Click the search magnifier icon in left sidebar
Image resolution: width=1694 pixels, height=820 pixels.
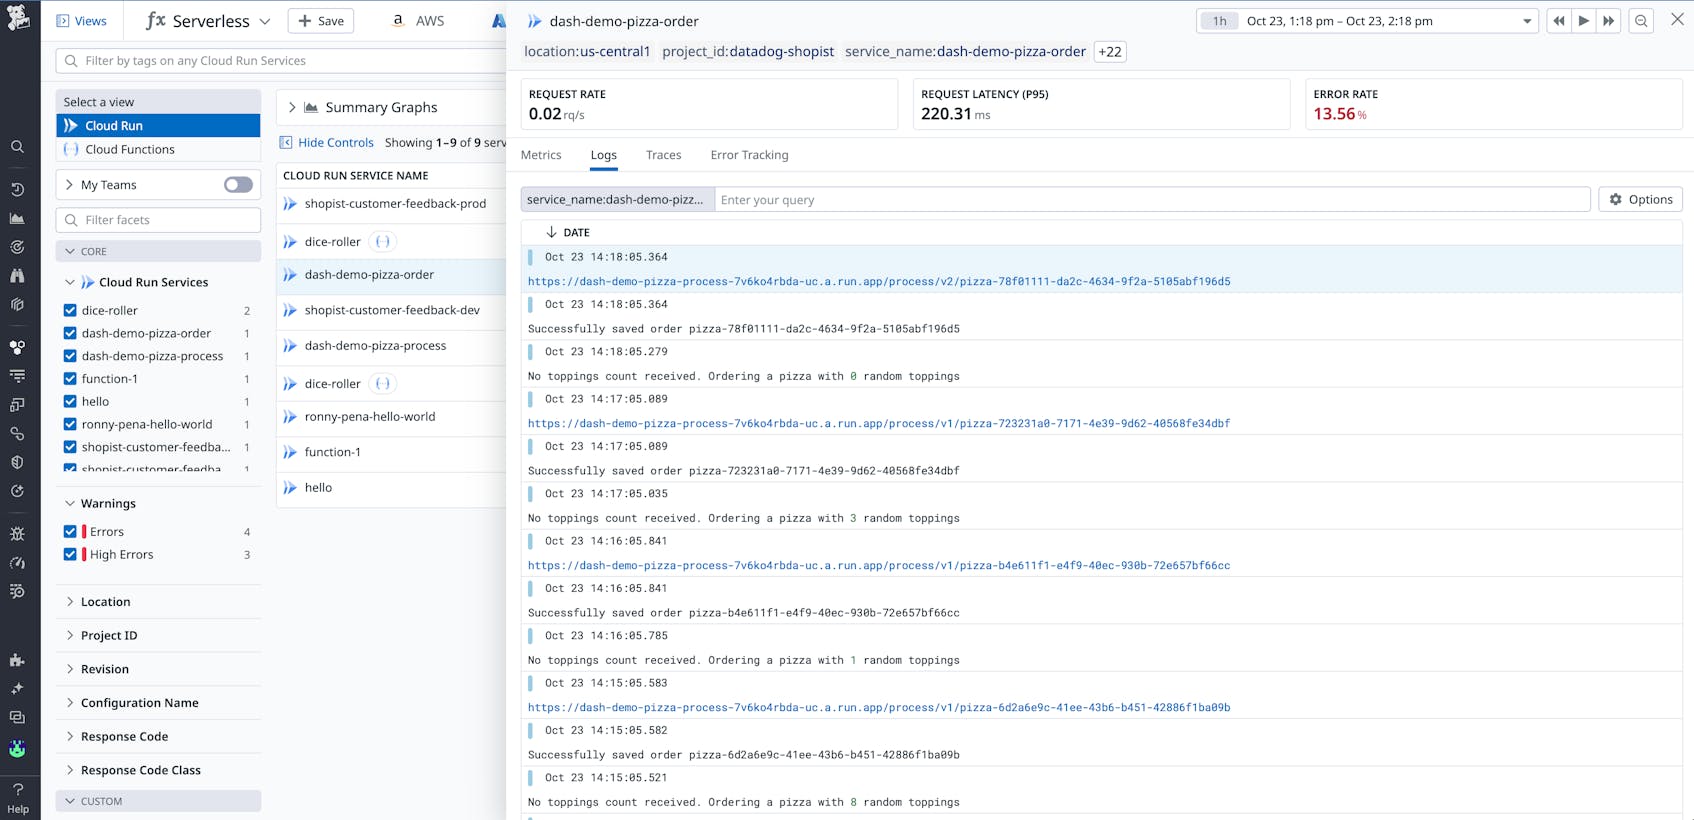coord(17,147)
